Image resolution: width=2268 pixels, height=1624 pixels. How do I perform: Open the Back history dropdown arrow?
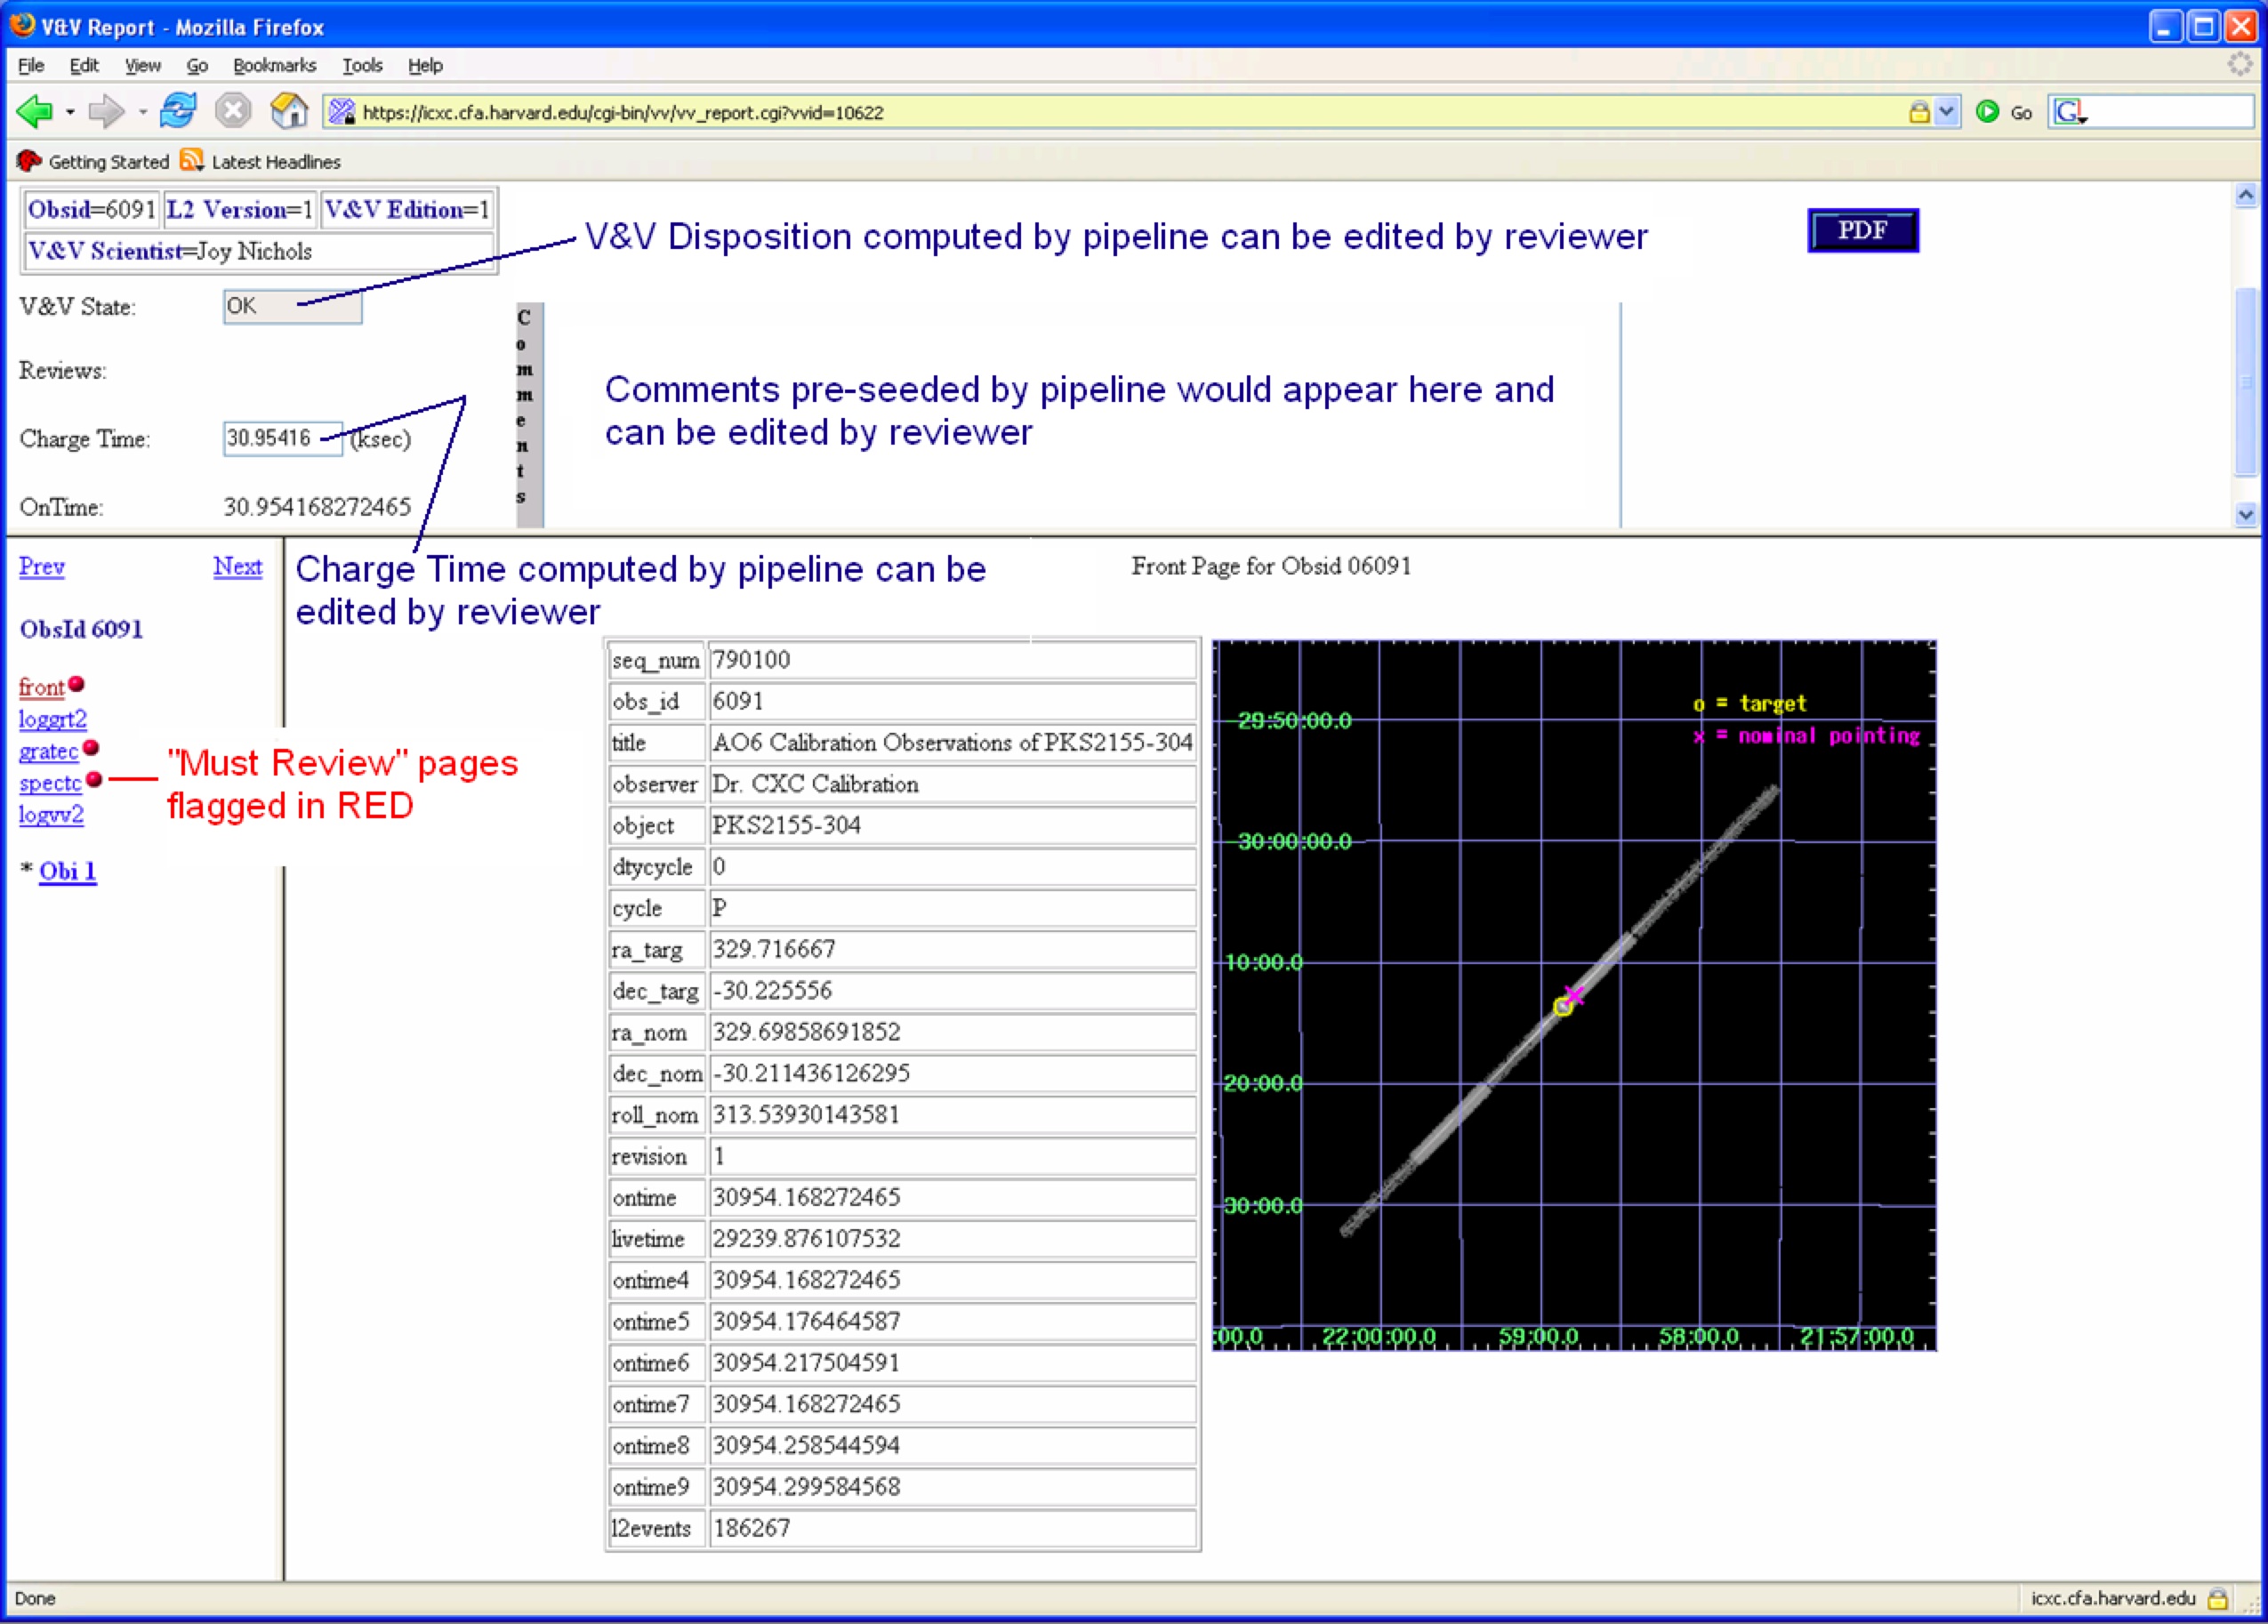70,112
